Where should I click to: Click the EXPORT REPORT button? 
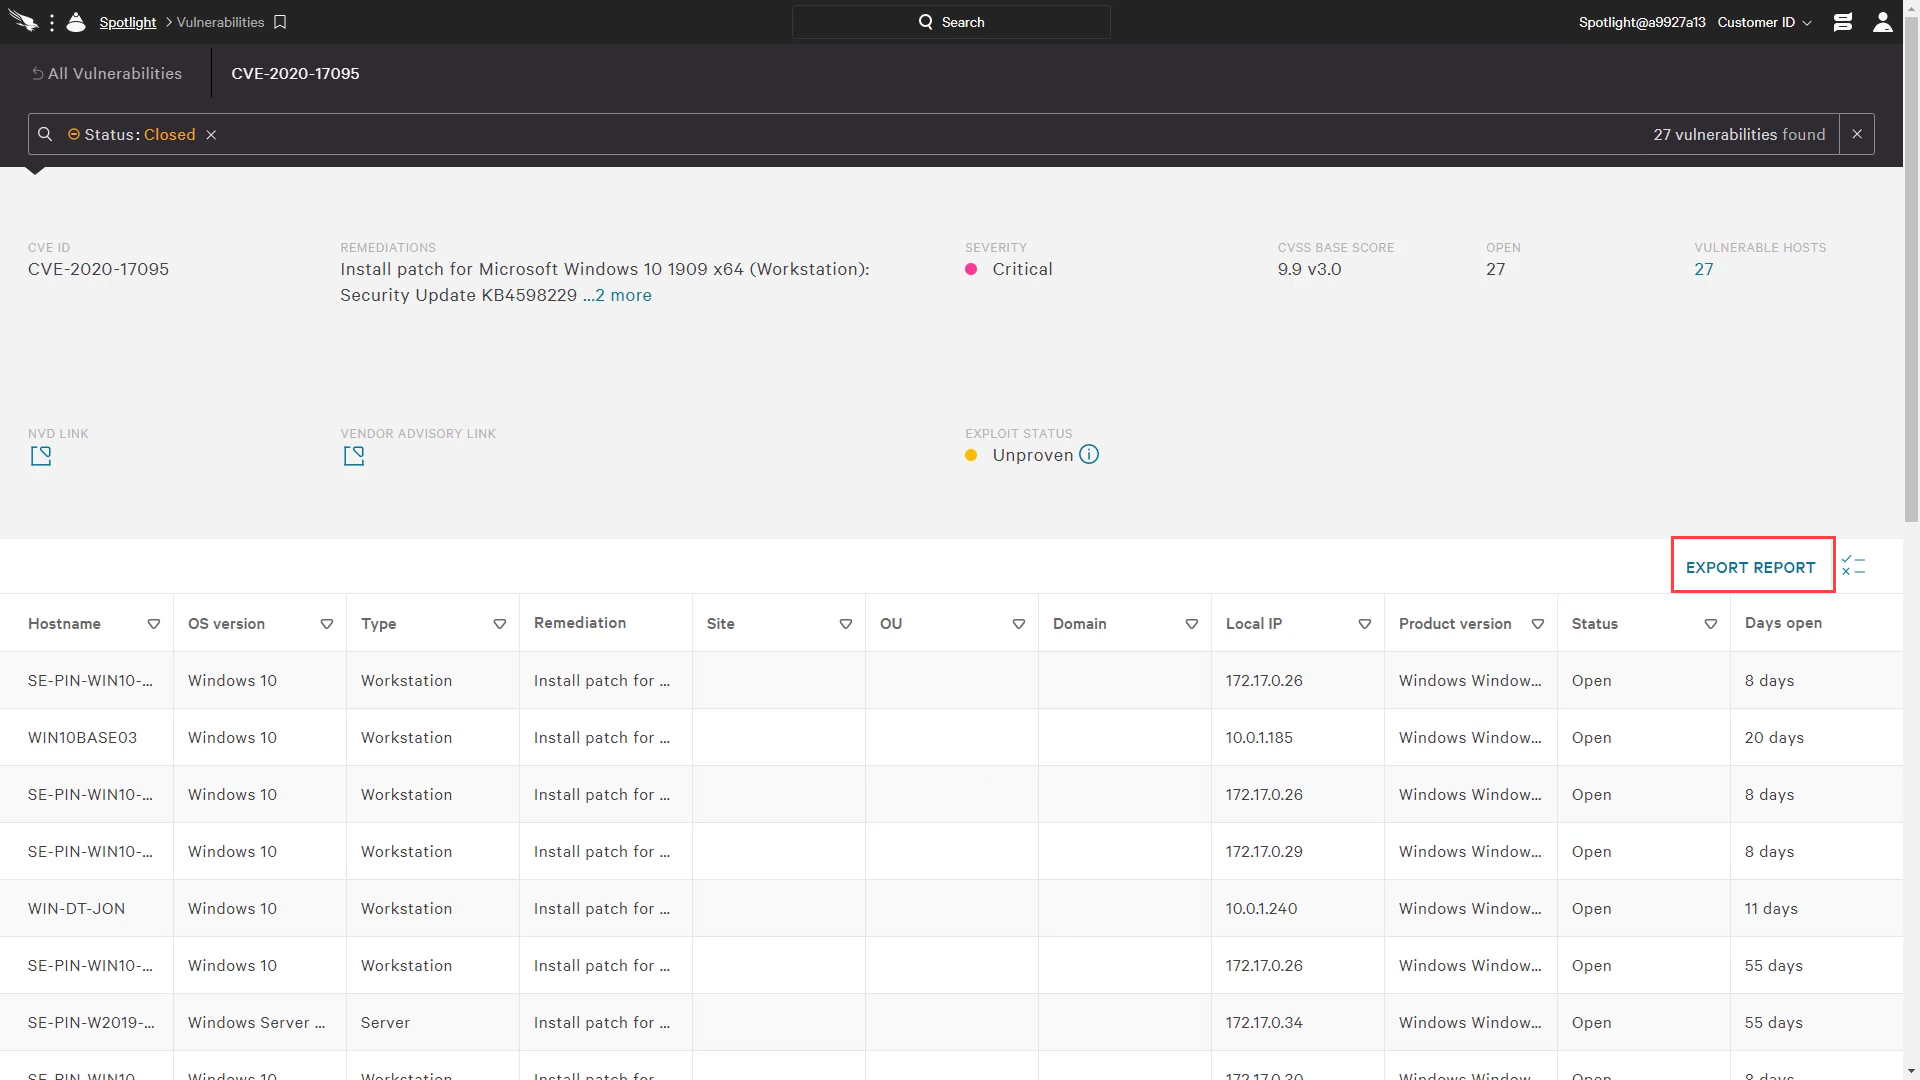tap(1751, 567)
